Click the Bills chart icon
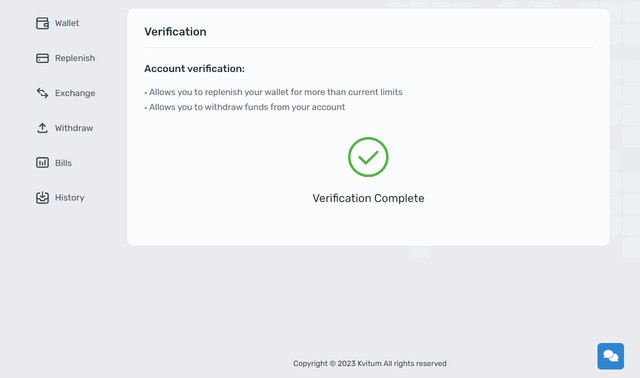The width and height of the screenshot is (640, 378). click(42, 163)
